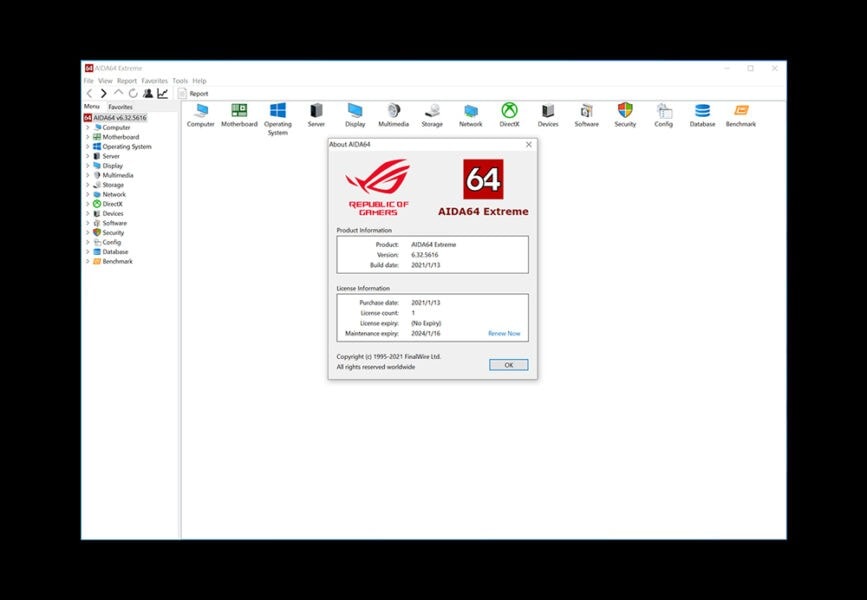
Task: Close the About AIDA64 dialog
Action: click(x=529, y=144)
